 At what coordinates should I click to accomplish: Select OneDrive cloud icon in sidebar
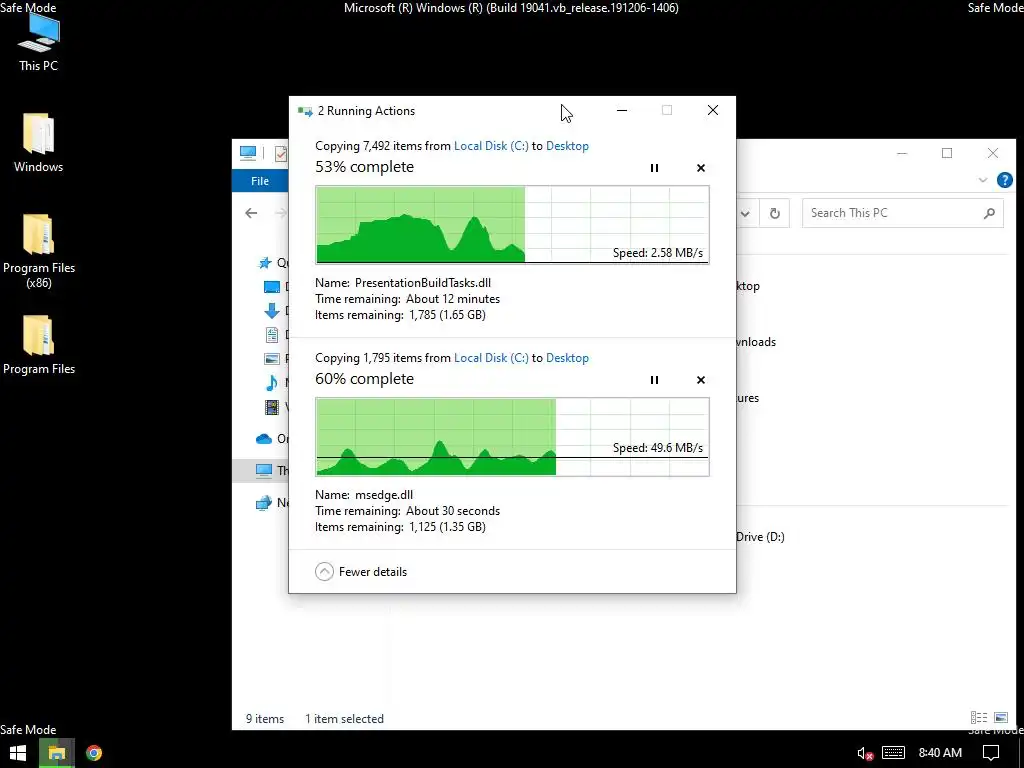[264, 439]
